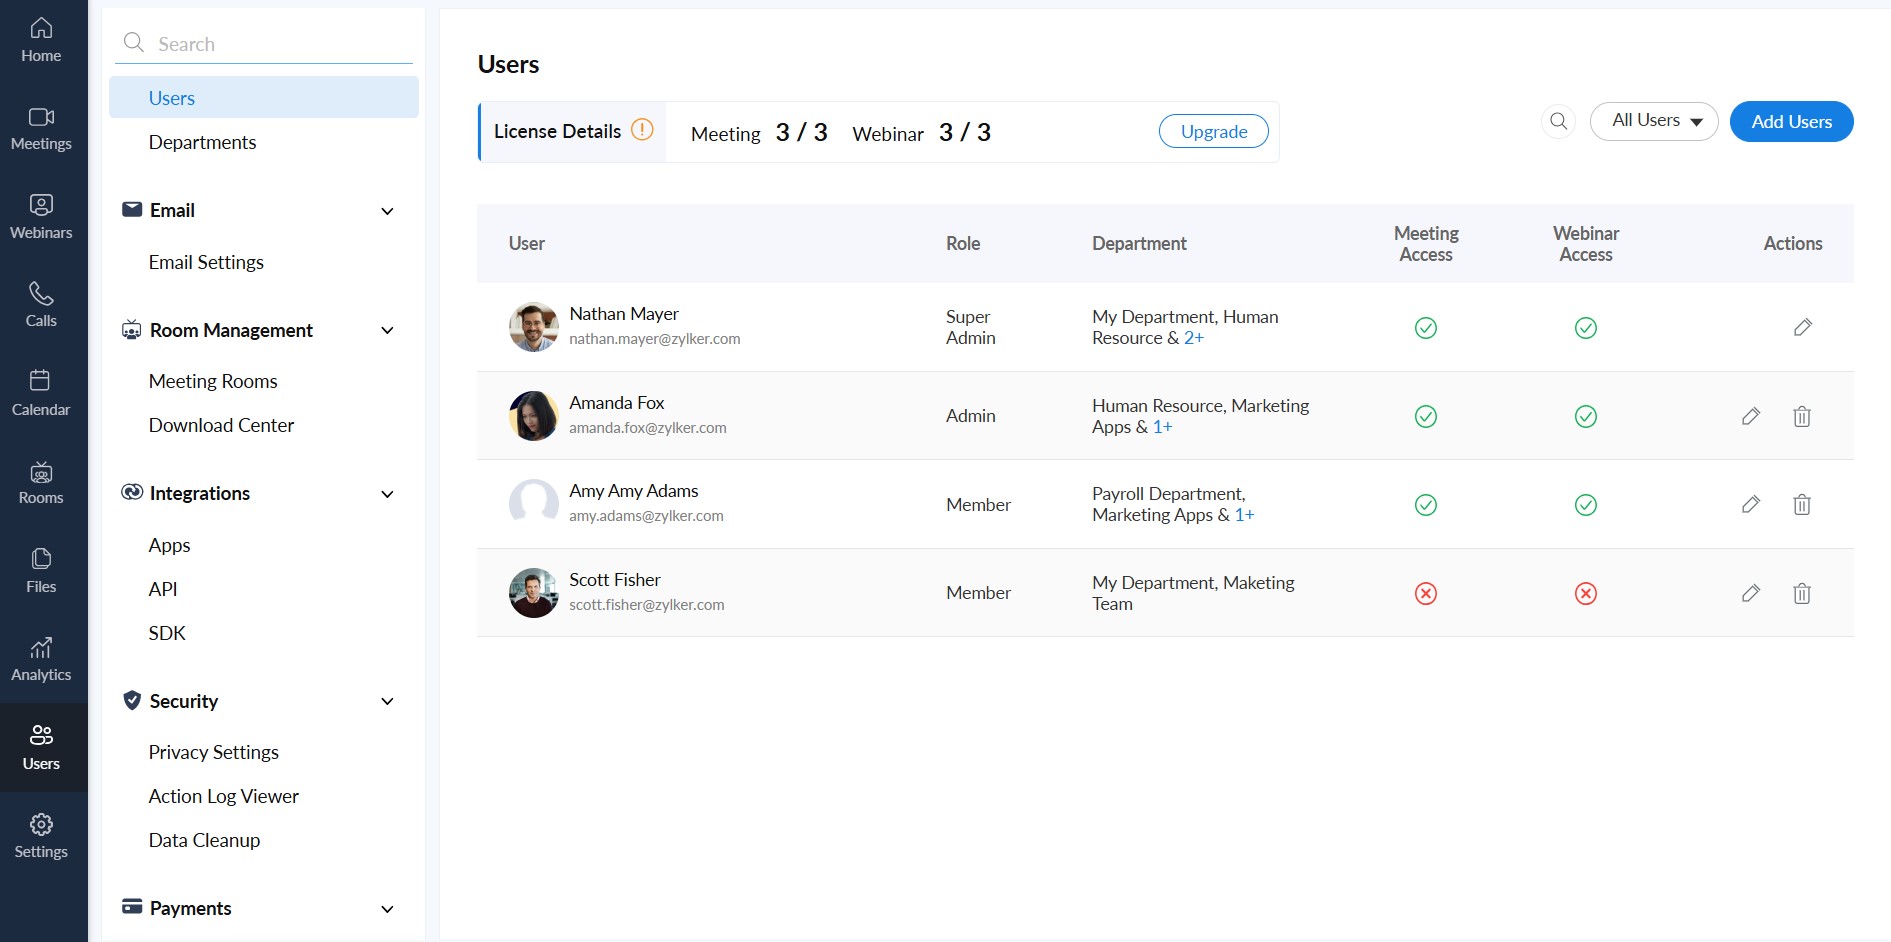Screen dimensions: 1891x942
Task: Open the Rooms icon in sidebar
Action: [x=41, y=482]
